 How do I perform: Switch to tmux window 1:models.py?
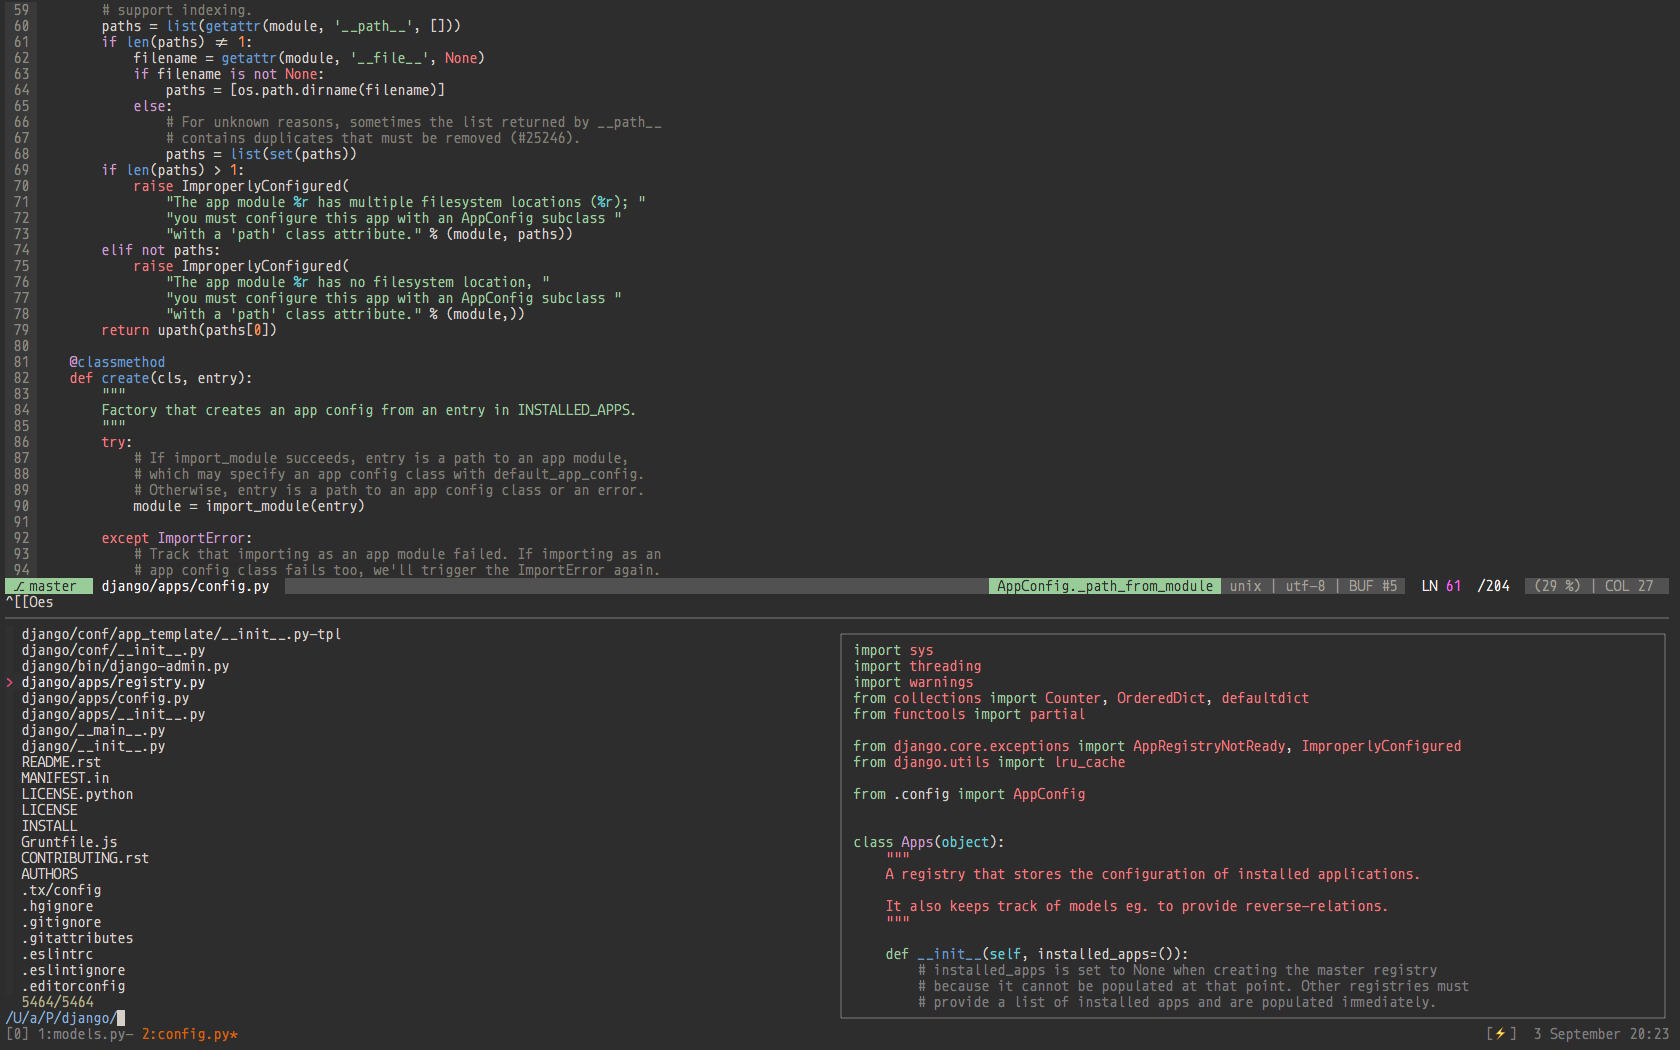85,1034
